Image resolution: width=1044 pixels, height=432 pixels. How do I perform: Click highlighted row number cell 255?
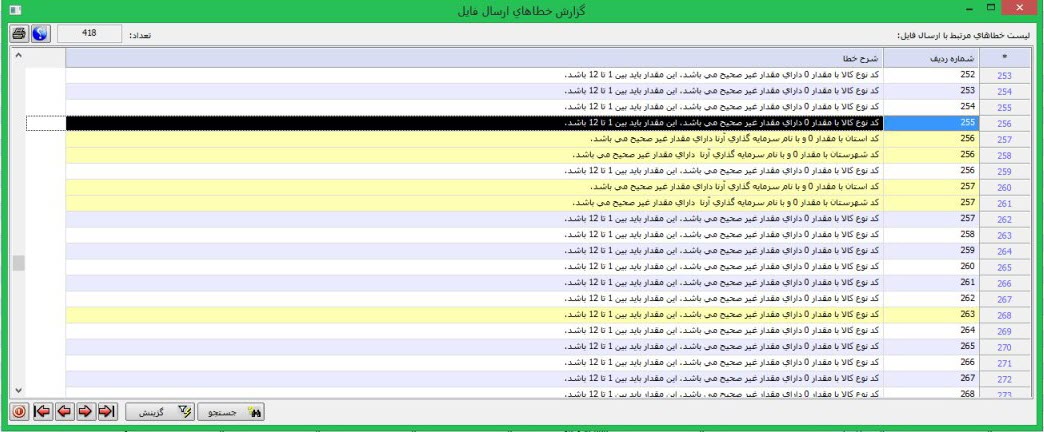(x=931, y=123)
